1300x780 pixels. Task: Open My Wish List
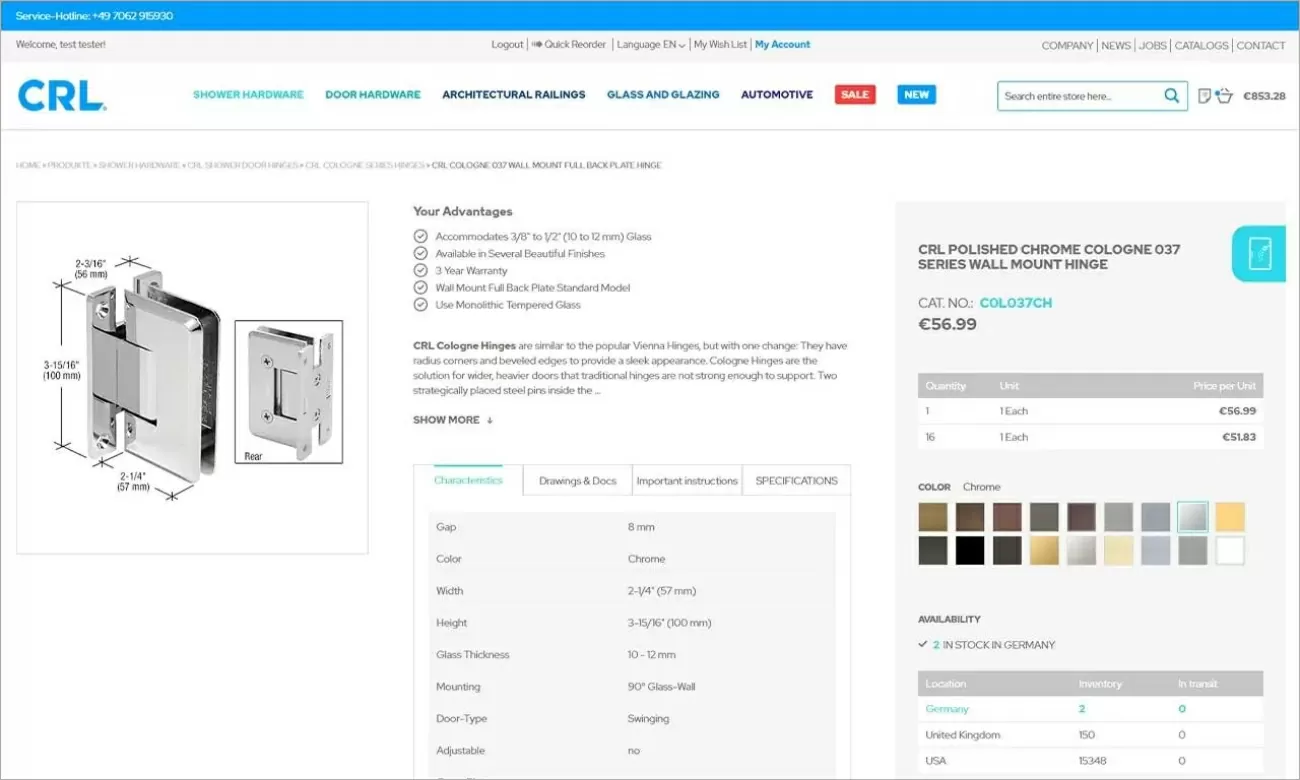[719, 44]
